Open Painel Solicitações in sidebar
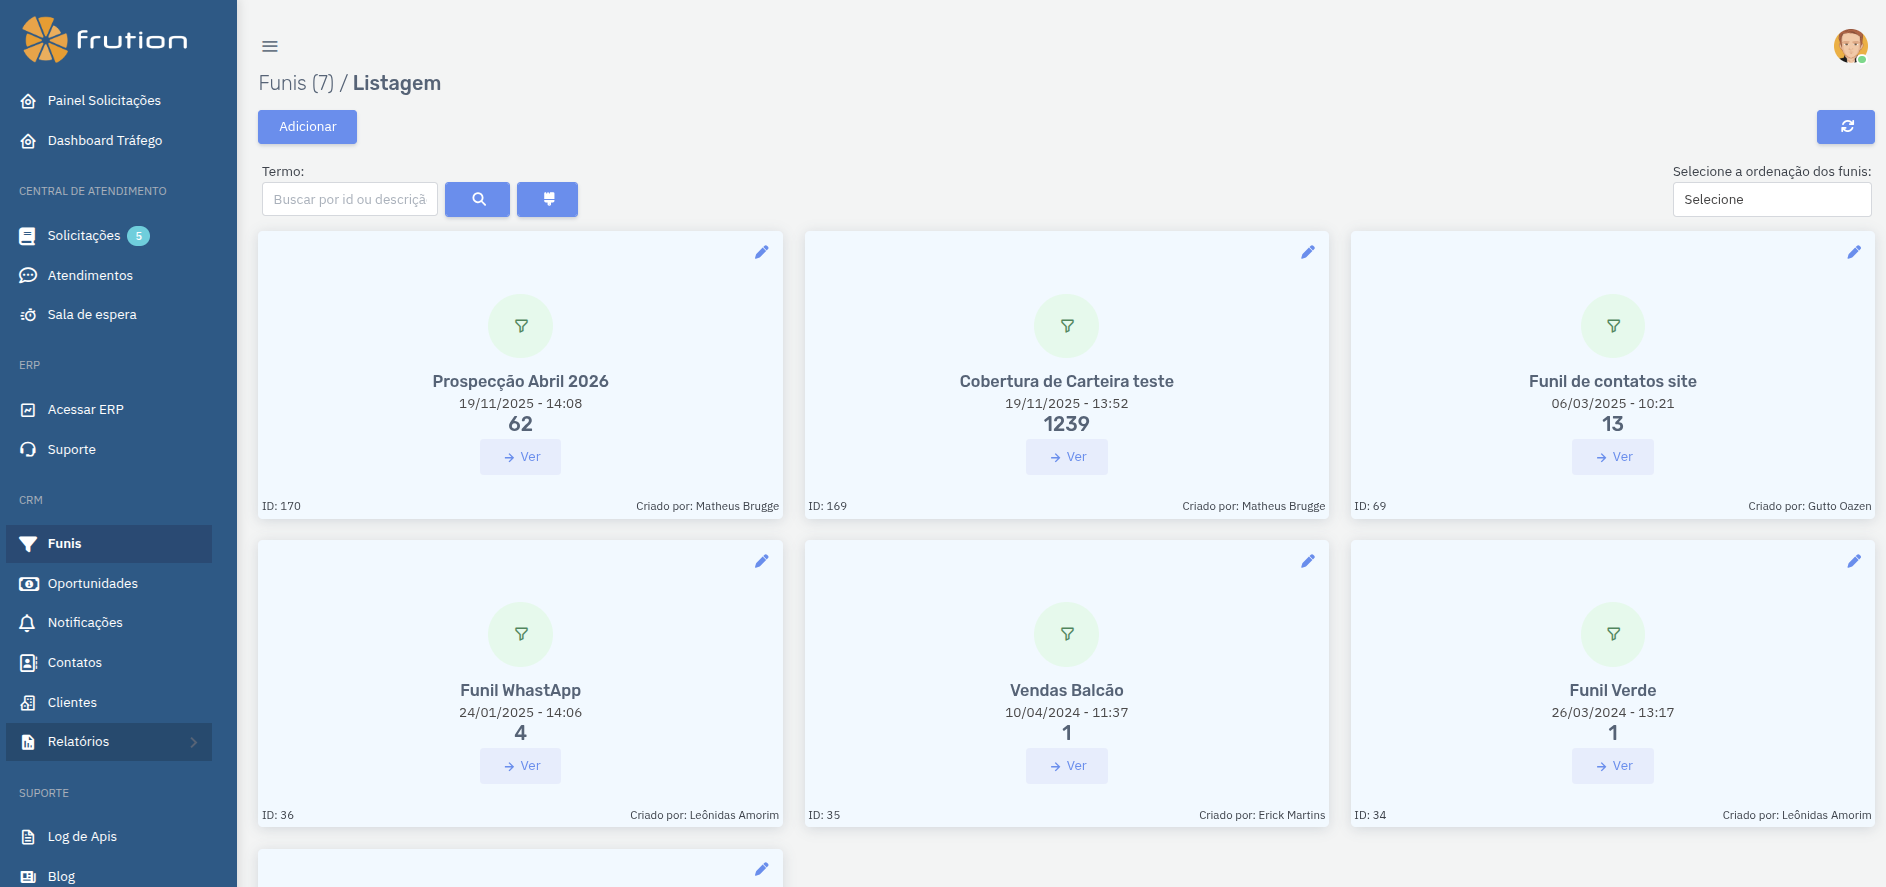Screen dimensions: 1886x887 point(108,101)
